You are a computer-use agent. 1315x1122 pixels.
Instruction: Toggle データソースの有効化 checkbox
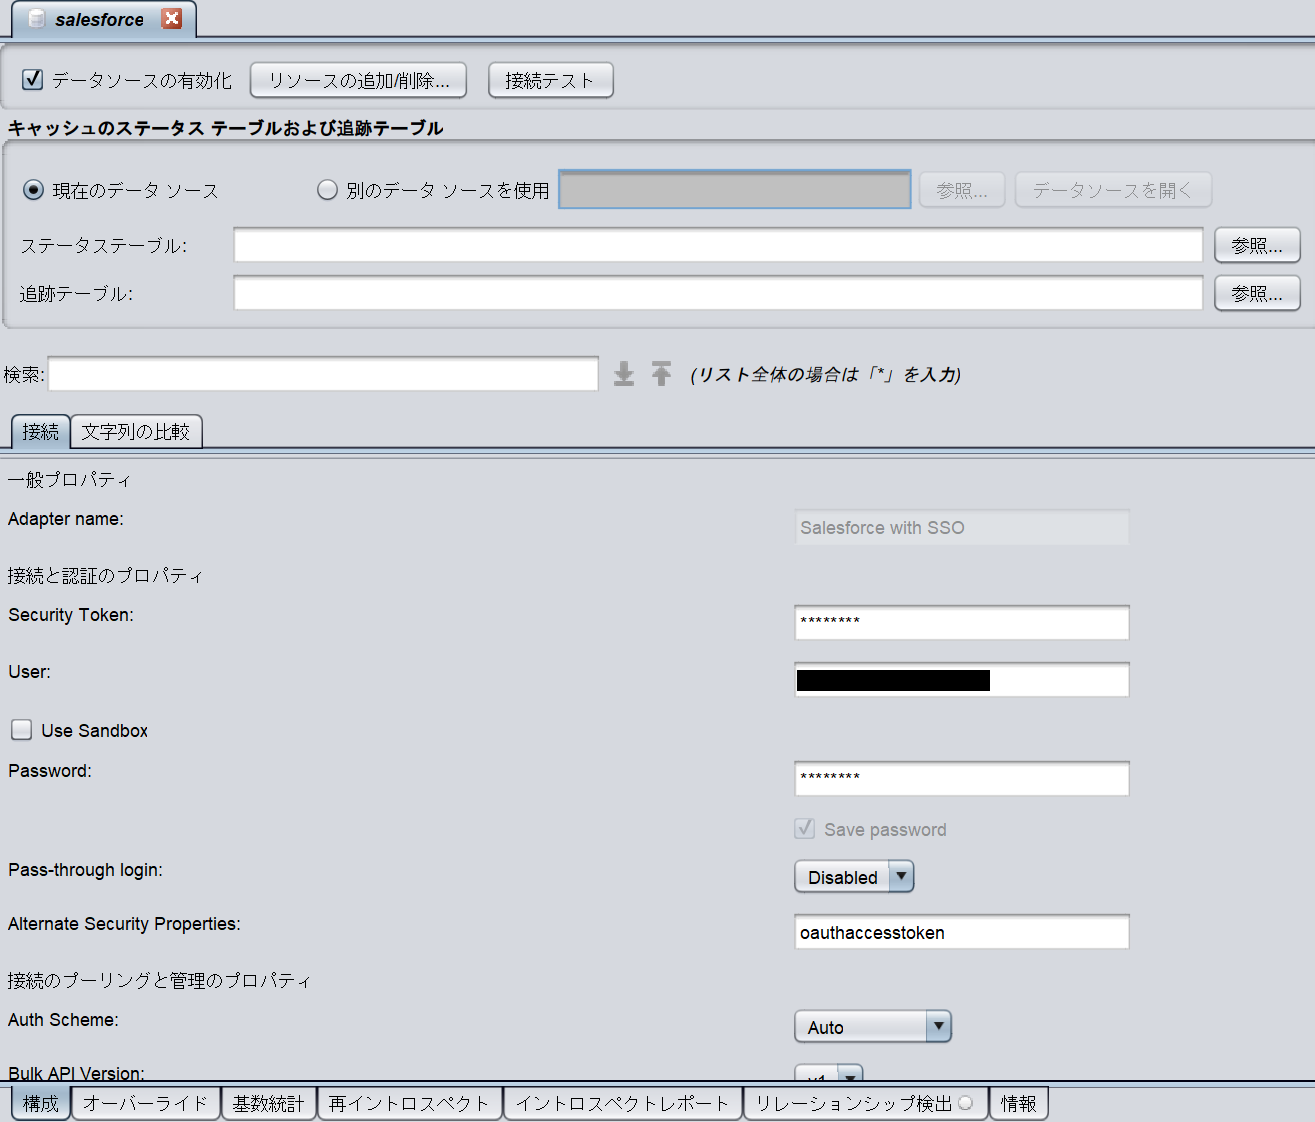(33, 80)
